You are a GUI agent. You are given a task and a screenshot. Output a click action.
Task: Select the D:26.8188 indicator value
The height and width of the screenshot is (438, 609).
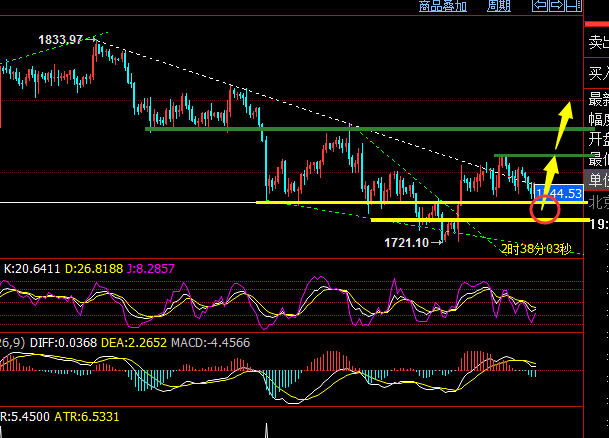(x=94, y=268)
